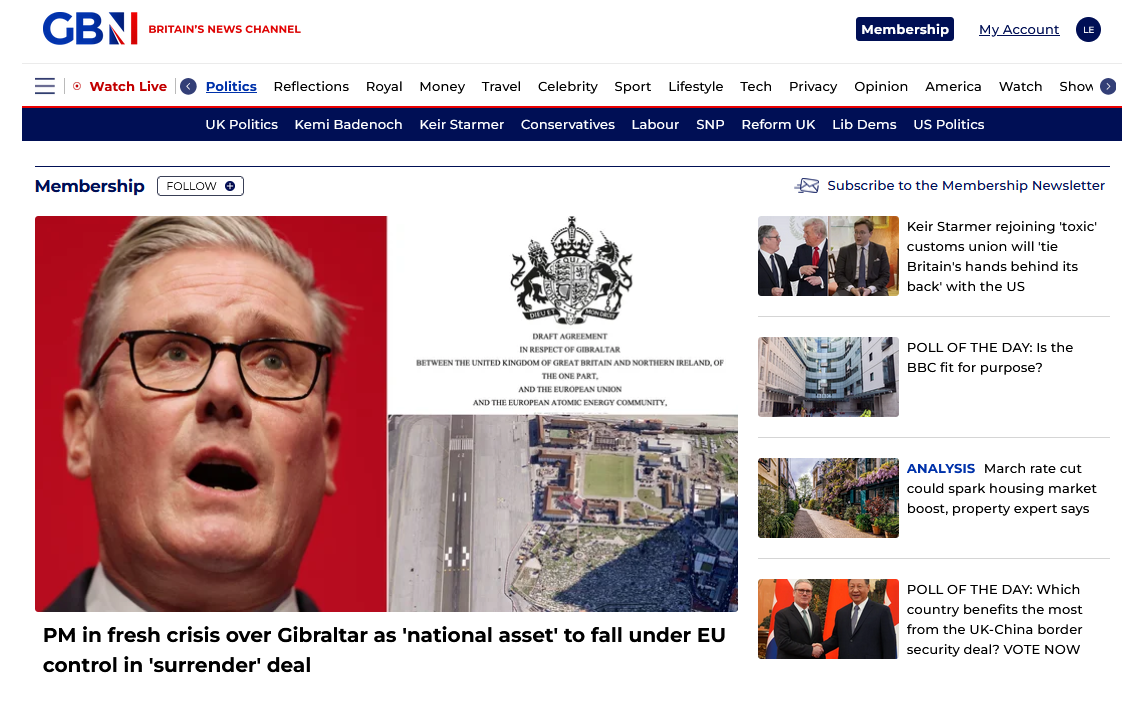Open the BBC building poll thumbnail
The image size is (1148, 709).
point(828,377)
